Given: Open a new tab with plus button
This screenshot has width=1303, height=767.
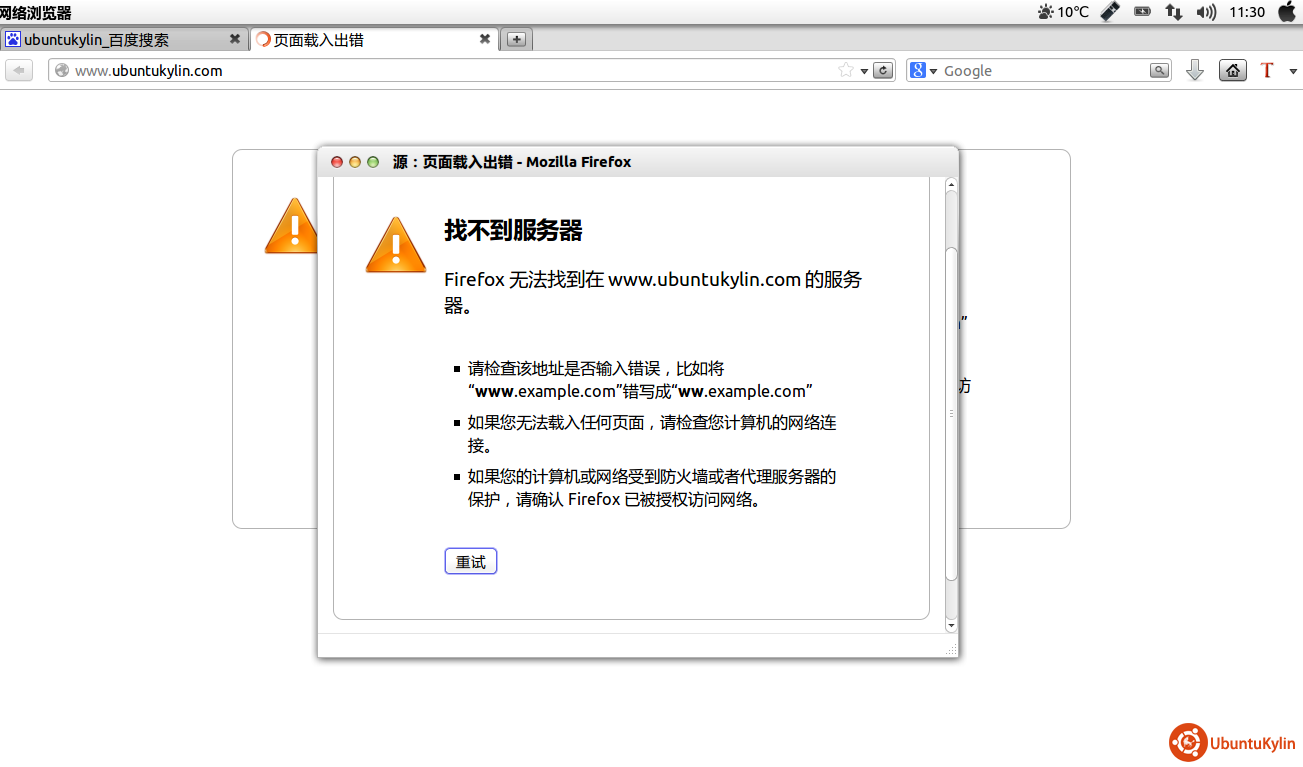Looking at the screenshot, I should (x=516, y=40).
